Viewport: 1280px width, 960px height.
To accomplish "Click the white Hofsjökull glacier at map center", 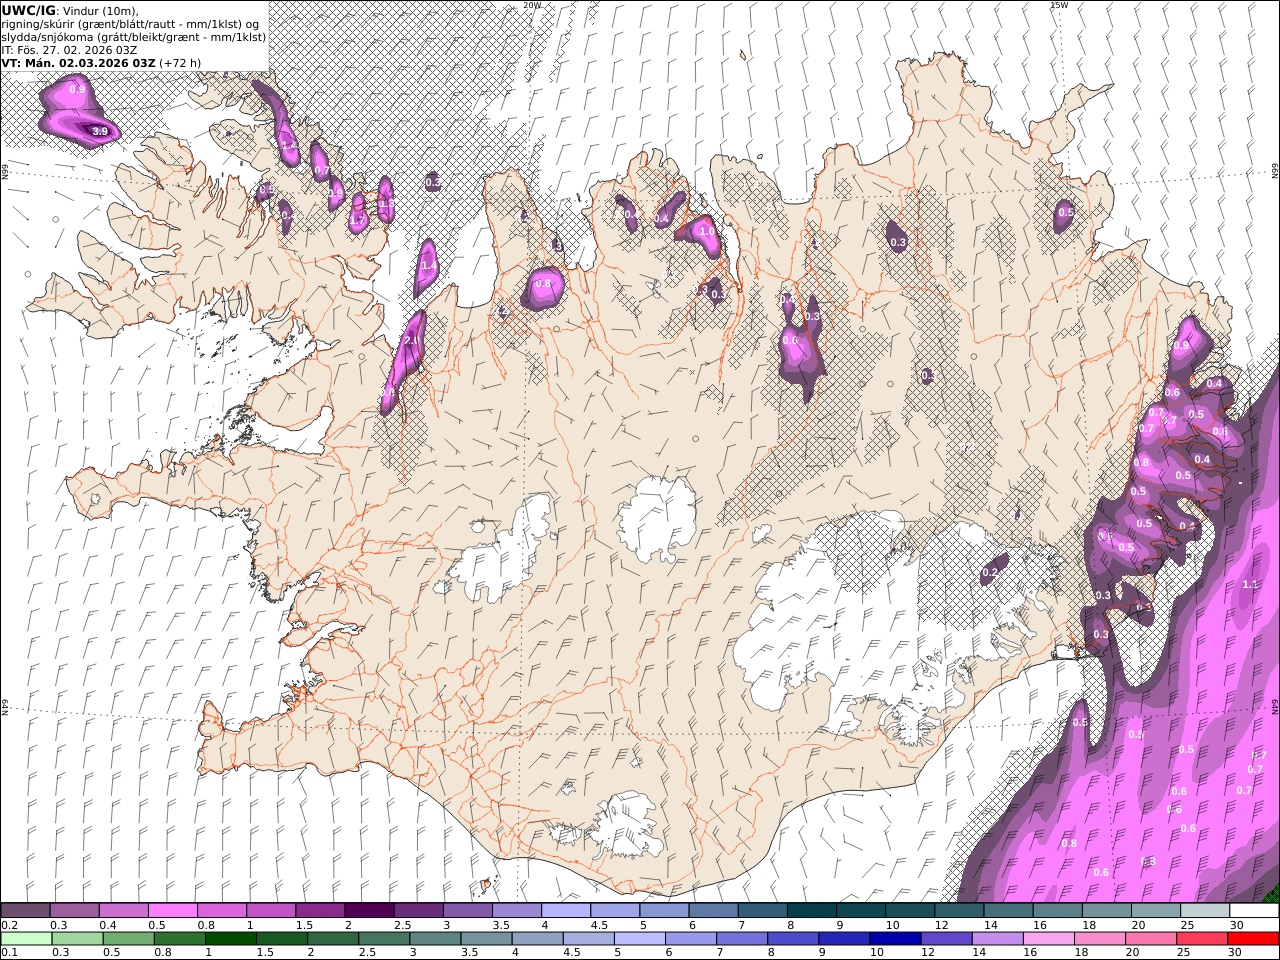I will click(657, 517).
